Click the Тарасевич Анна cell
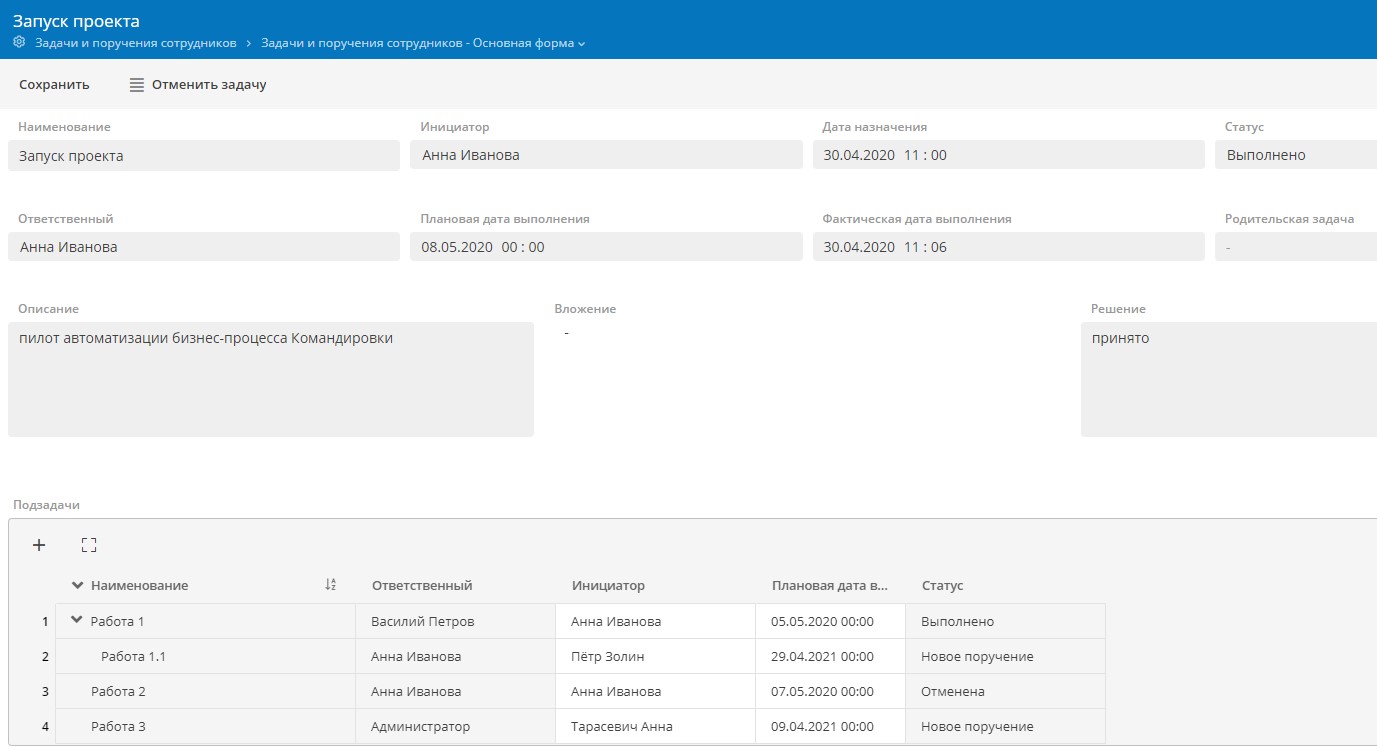The height and width of the screenshot is (756, 1377). [655, 727]
